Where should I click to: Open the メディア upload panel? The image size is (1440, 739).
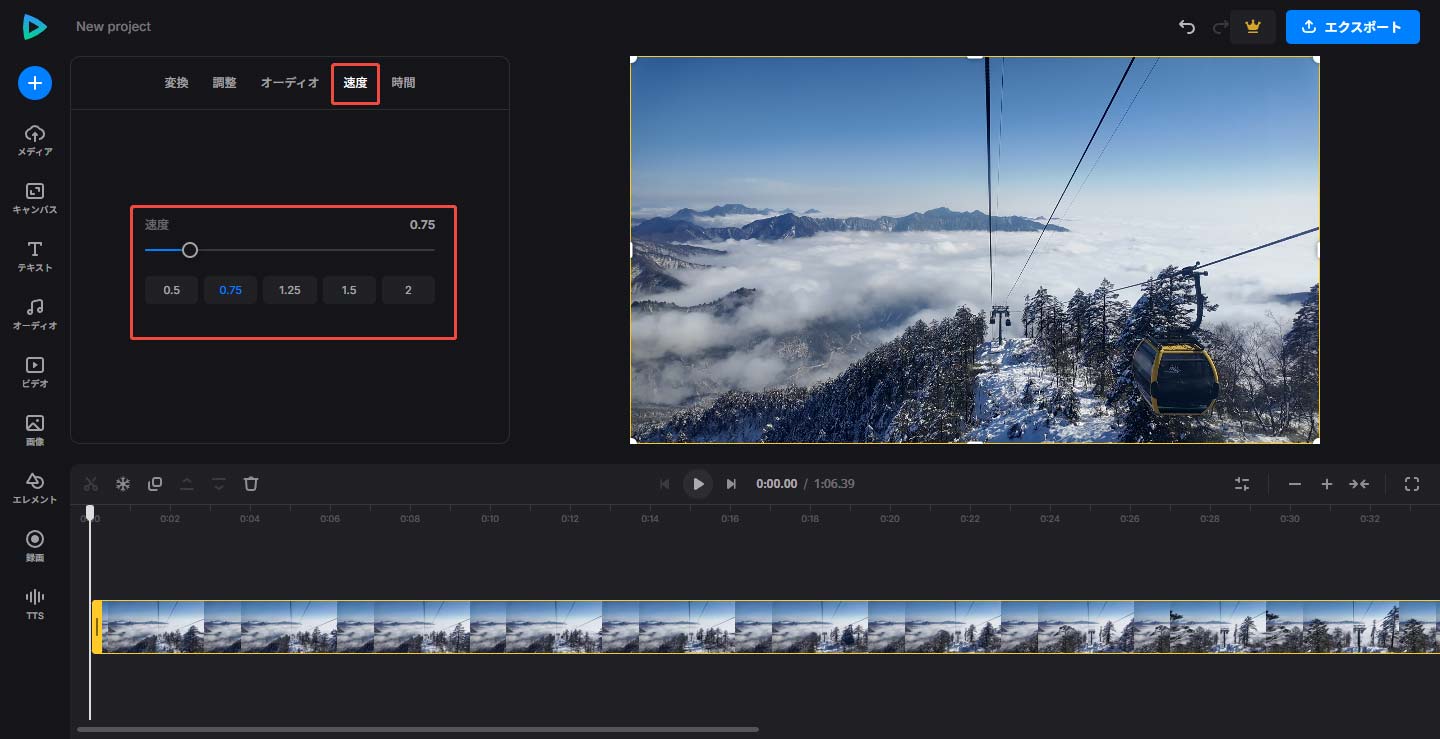click(35, 141)
